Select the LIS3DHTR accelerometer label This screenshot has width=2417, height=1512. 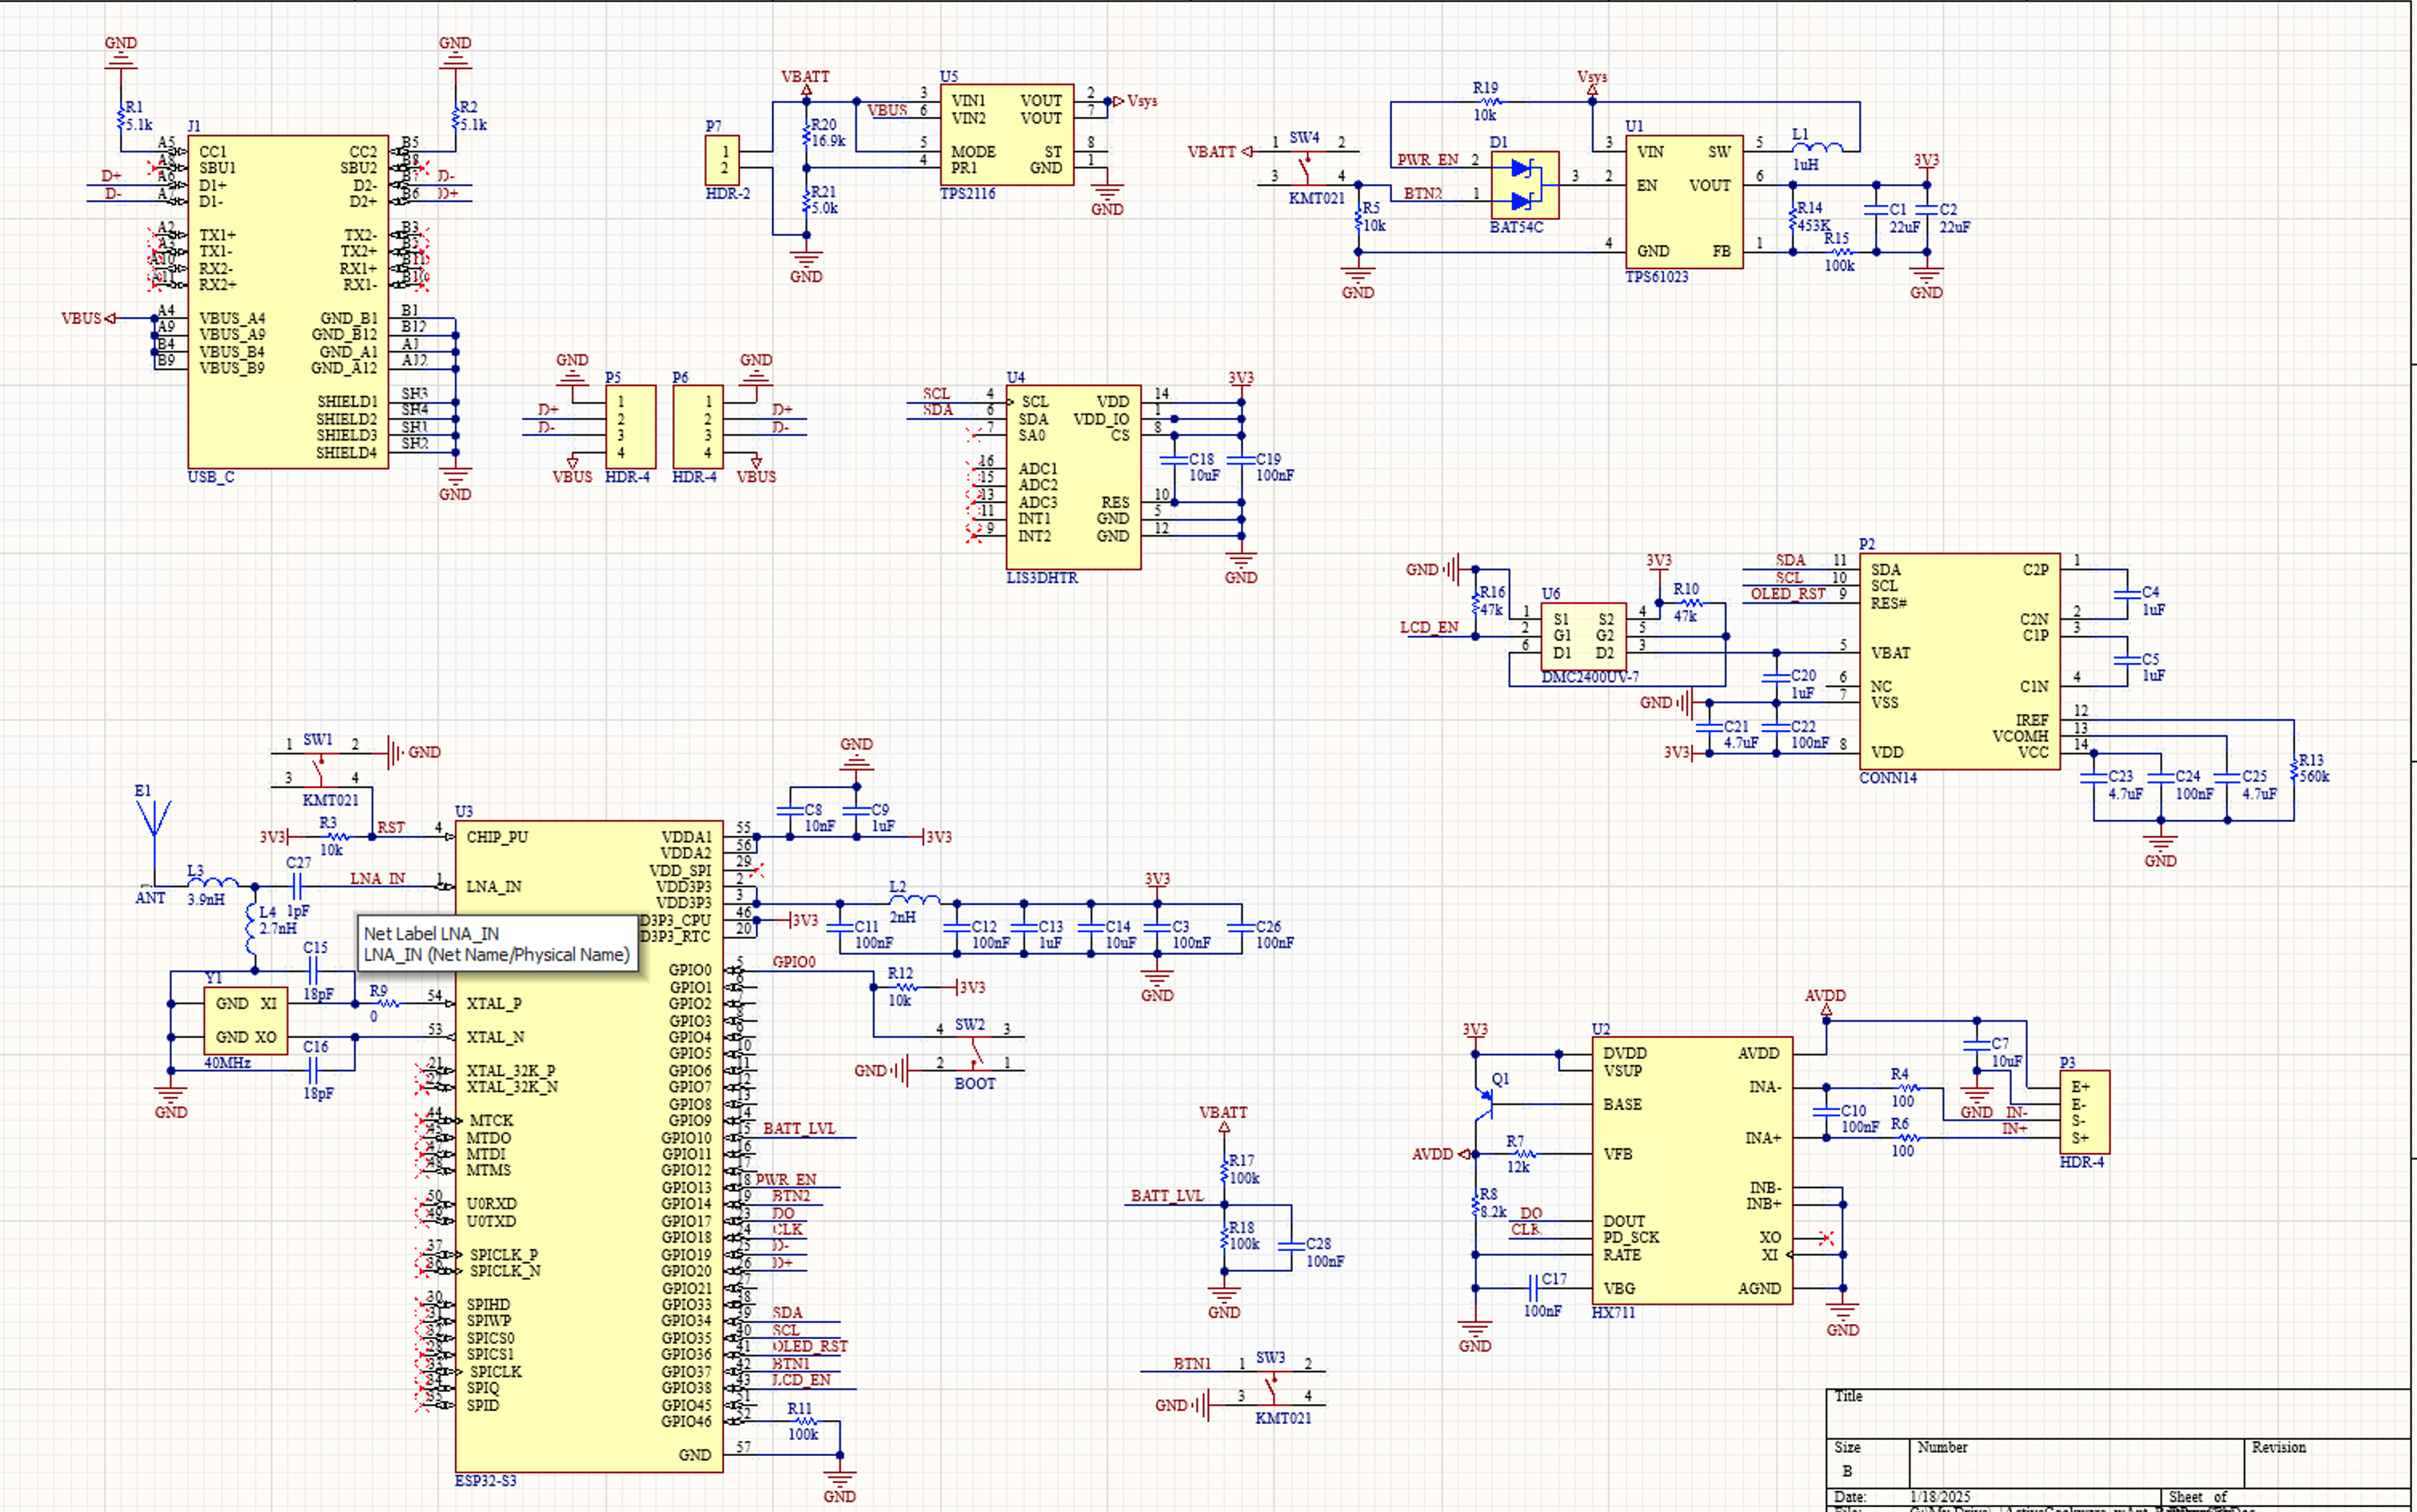click(x=1042, y=578)
